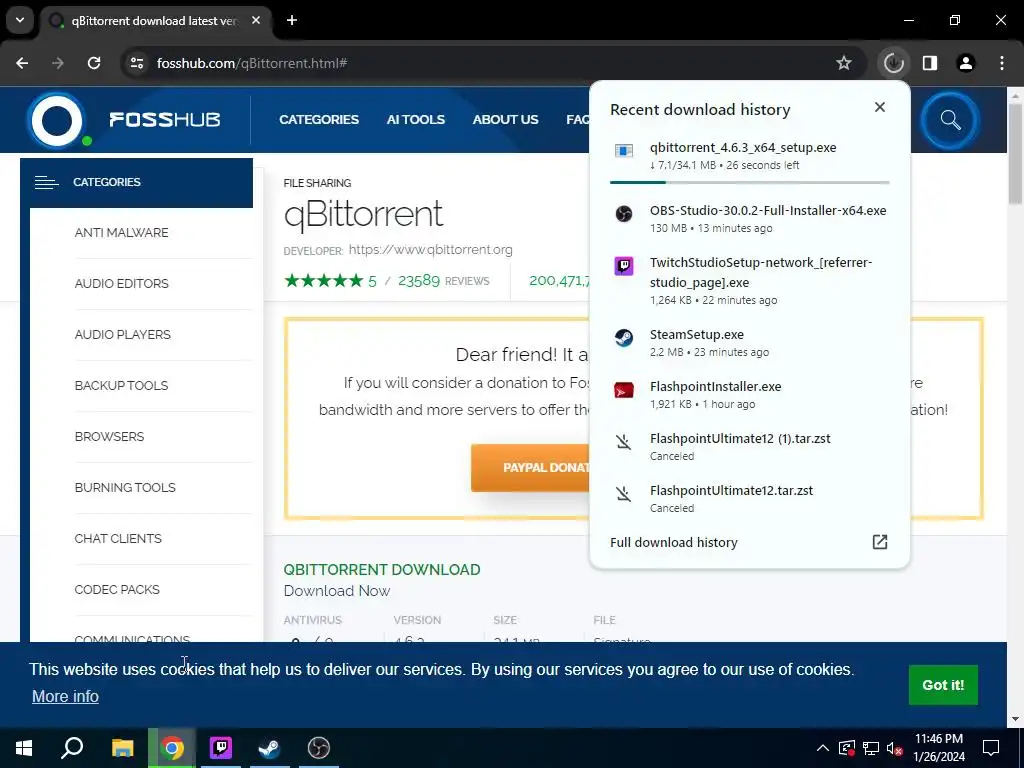Image resolution: width=1024 pixels, height=768 pixels.
Task: Click the FILE SHARING category label
Action: click(x=317, y=183)
